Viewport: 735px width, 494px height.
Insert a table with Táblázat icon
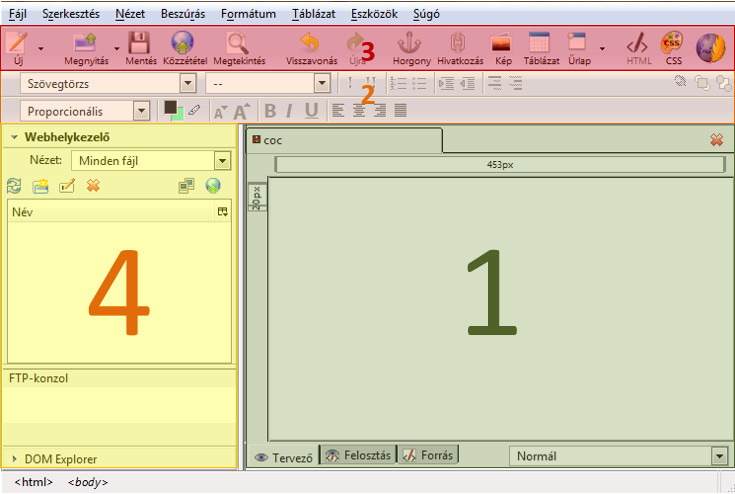(x=541, y=45)
